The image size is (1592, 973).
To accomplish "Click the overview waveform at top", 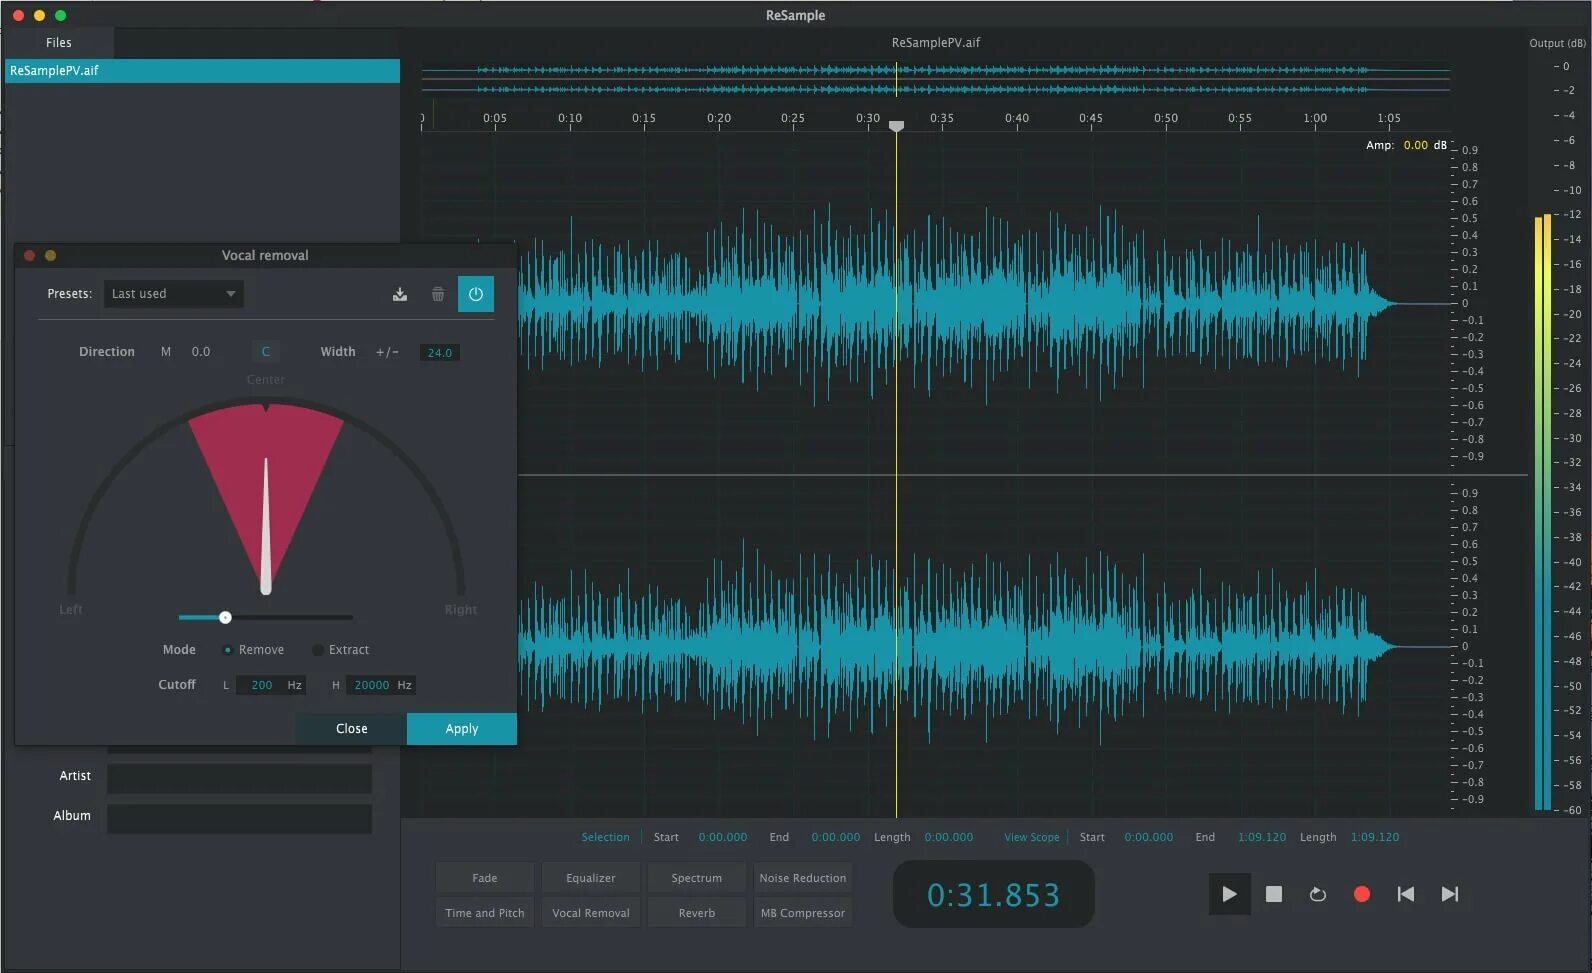I will coord(936,80).
